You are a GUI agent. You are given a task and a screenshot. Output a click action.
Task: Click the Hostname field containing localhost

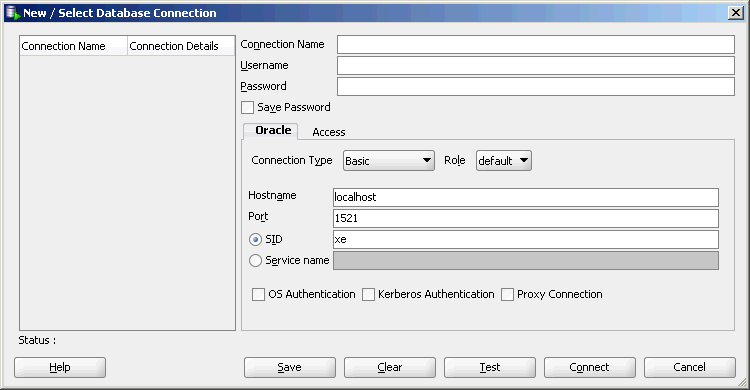click(526, 197)
